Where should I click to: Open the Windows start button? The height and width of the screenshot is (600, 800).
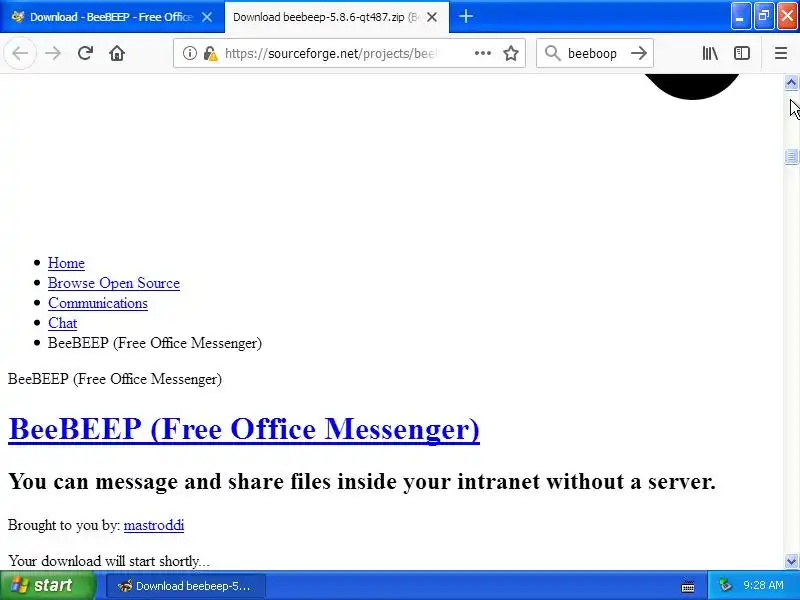[47, 585]
